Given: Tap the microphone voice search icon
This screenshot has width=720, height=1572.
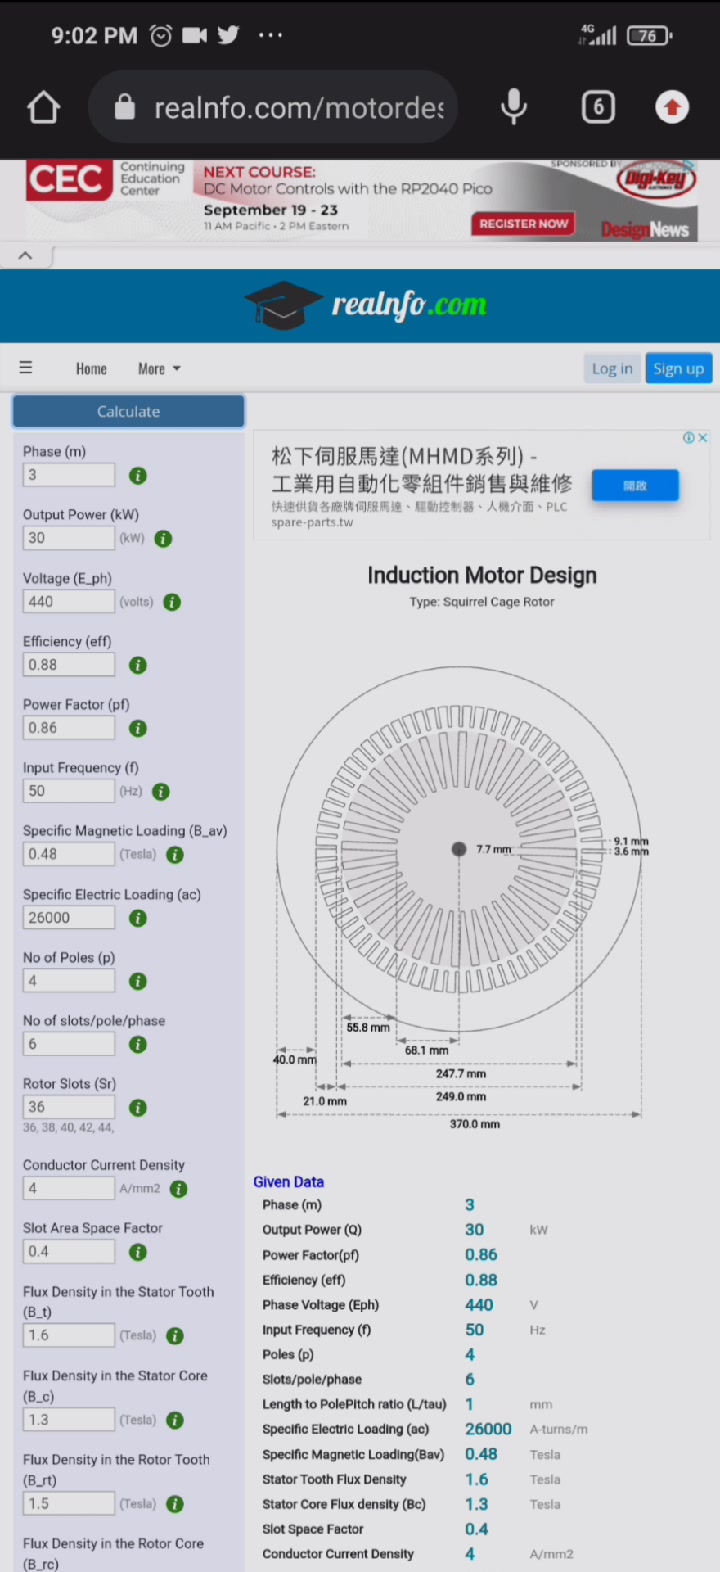Looking at the screenshot, I should click(x=514, y=107).
